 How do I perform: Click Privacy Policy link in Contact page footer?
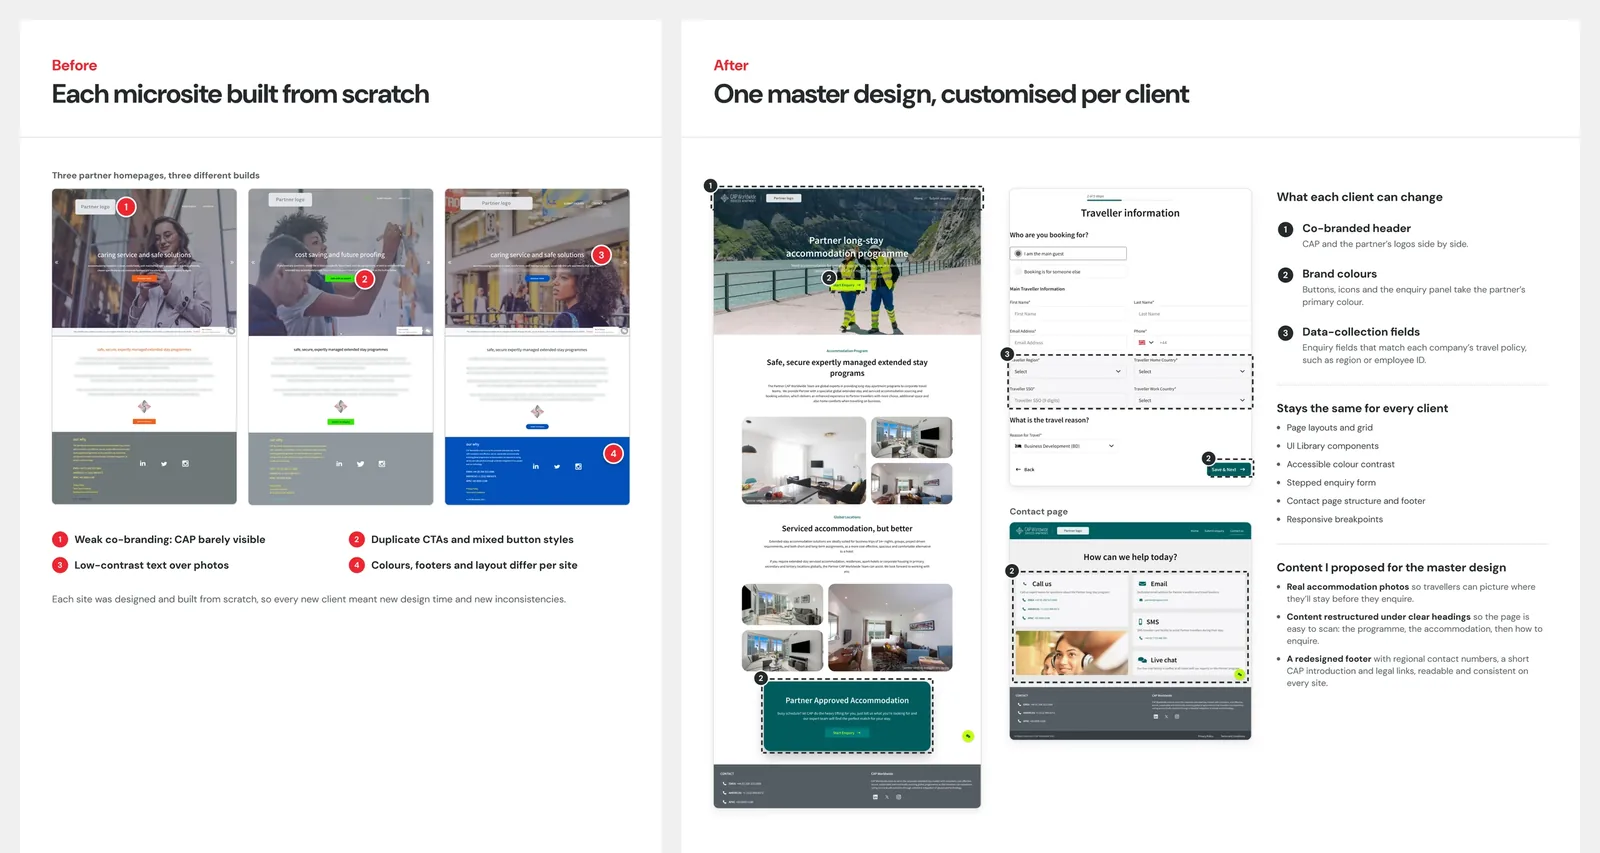1206,736
